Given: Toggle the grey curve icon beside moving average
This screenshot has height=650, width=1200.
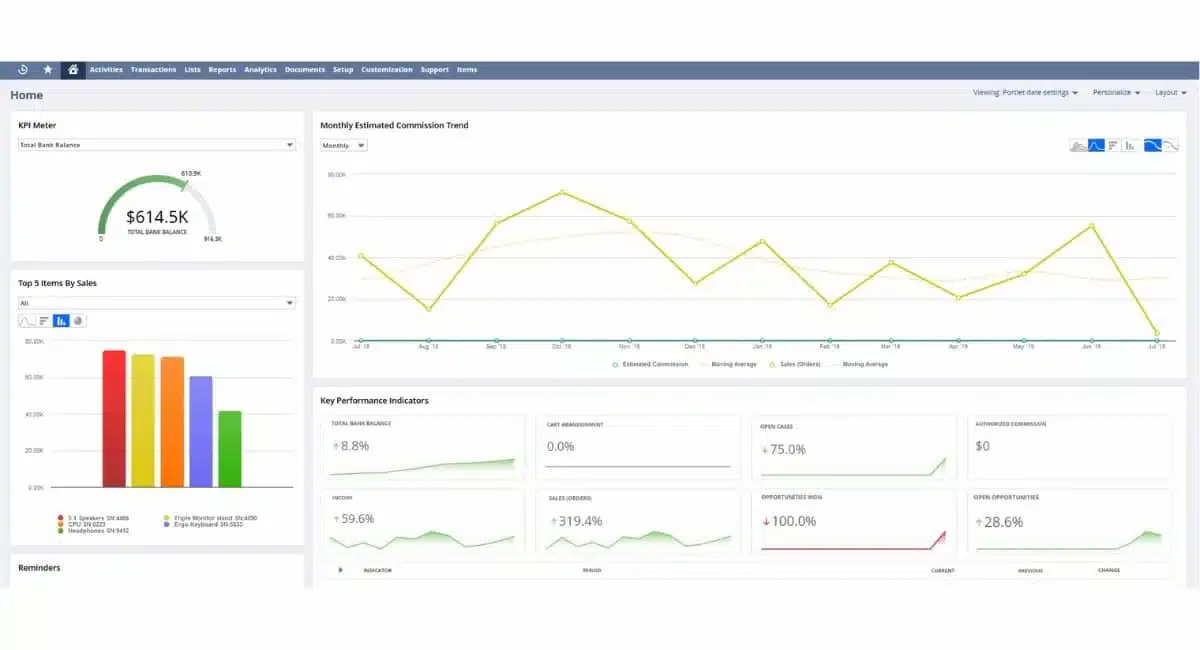Looking at the screenshot, I should click(x=1171, y=145).
